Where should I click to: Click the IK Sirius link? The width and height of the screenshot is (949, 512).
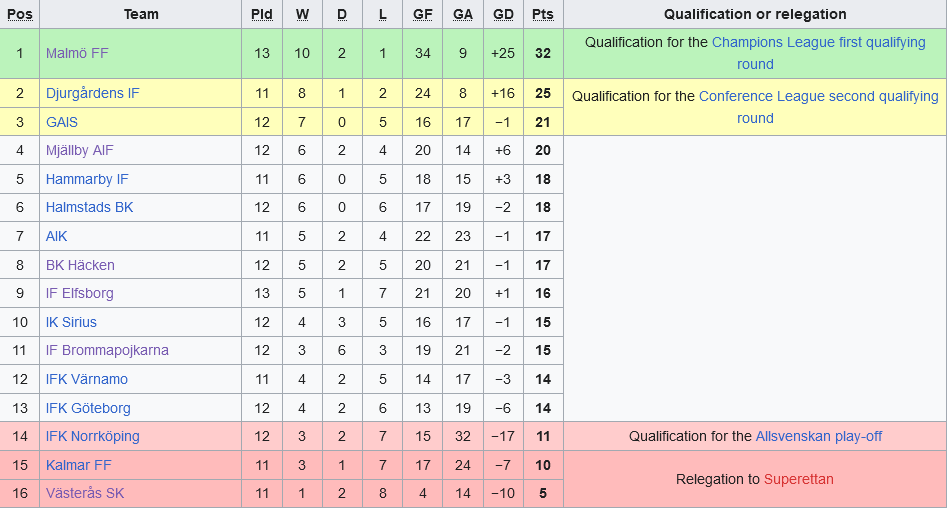click(73, 322)
